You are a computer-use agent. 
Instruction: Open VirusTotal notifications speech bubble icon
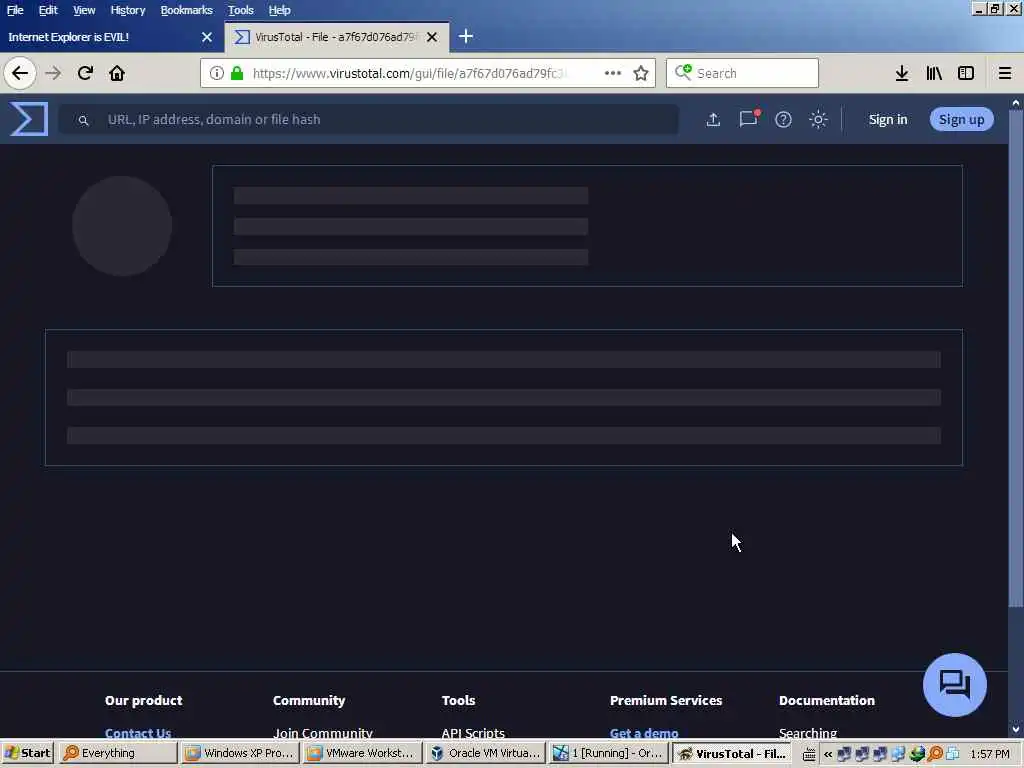pos(748,119)
